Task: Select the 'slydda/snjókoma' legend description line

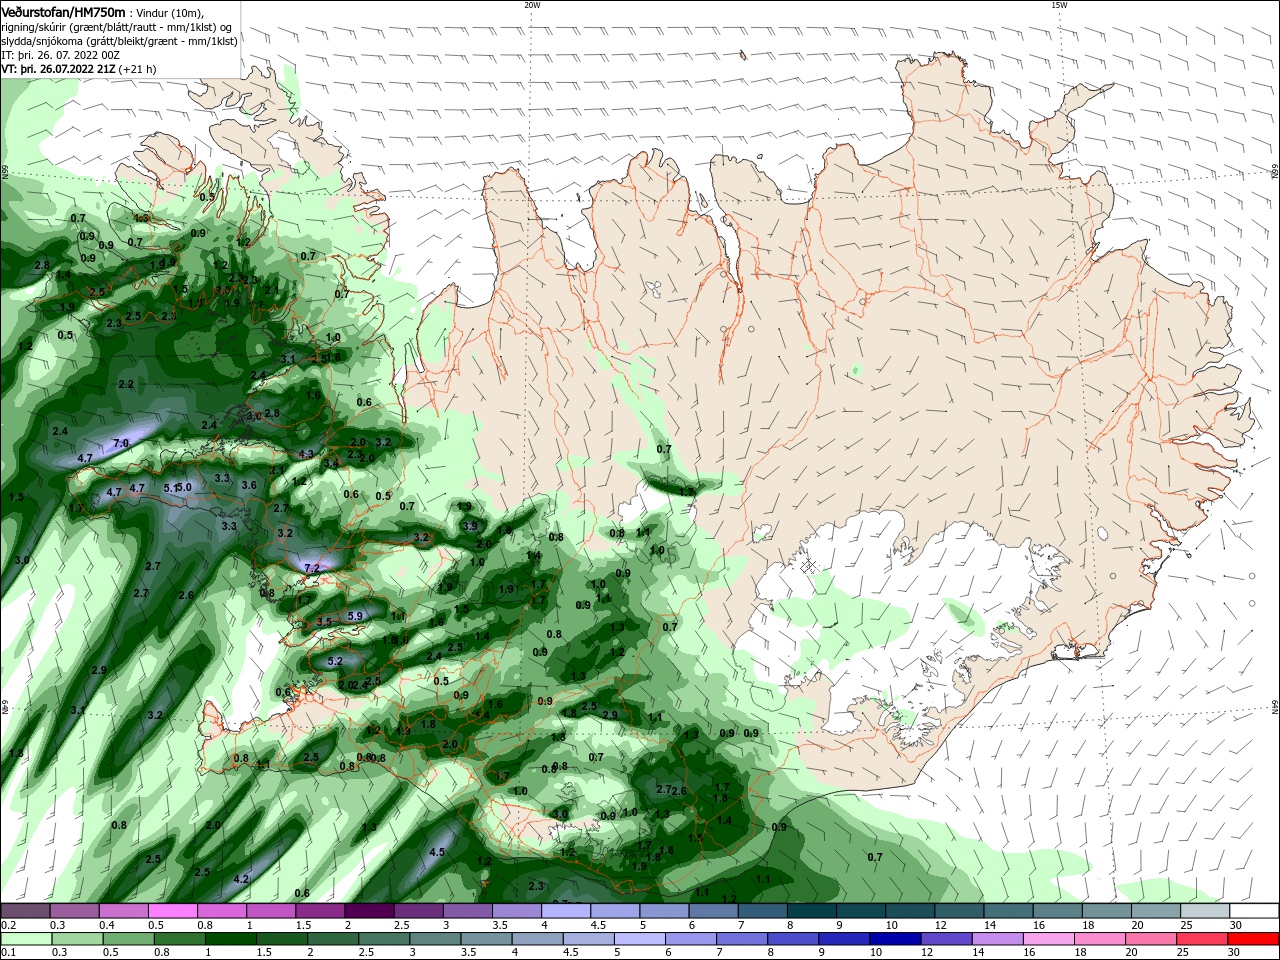Action: point(120,41)
